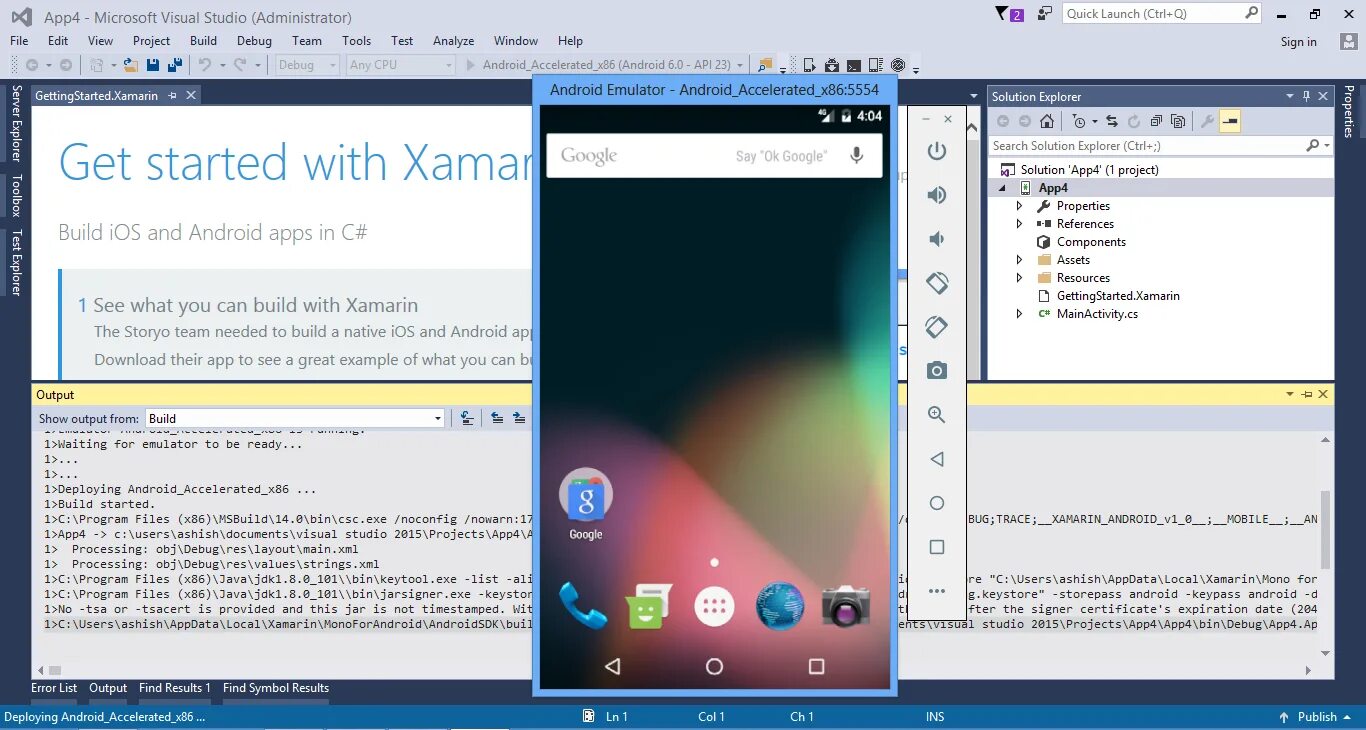Open Camera app in Android dock
The image size is (1366, 730).
tap(846, 606)
